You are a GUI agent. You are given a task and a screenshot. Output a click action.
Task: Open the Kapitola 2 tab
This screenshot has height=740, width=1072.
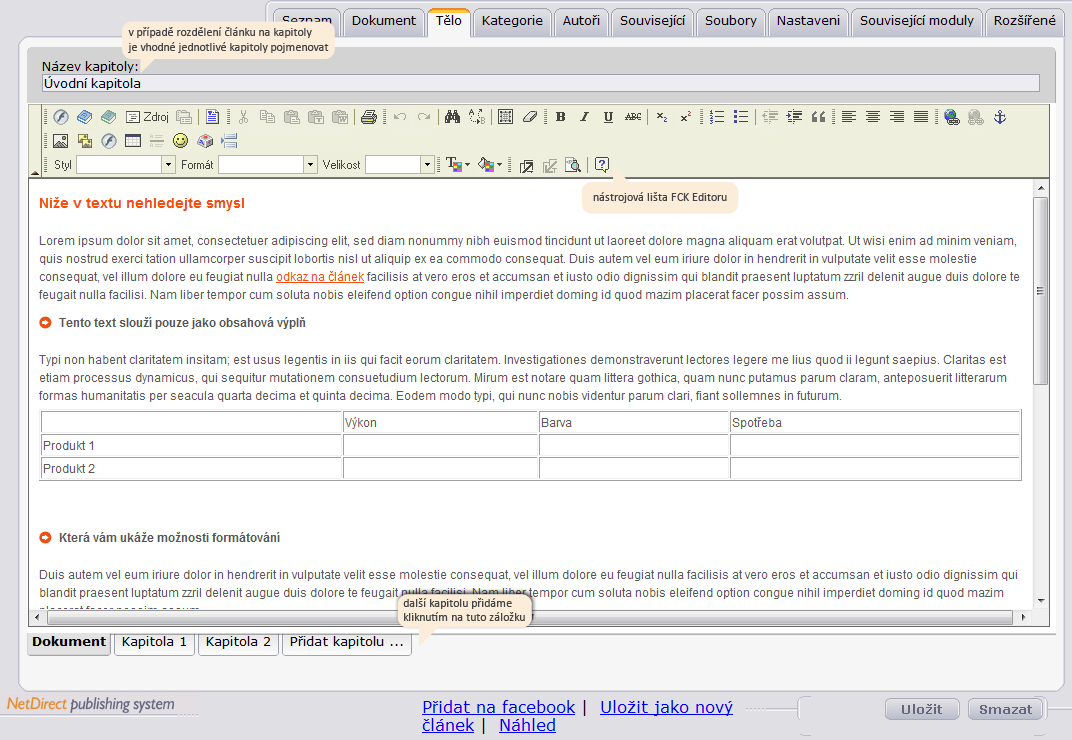(x=238, y=642)
